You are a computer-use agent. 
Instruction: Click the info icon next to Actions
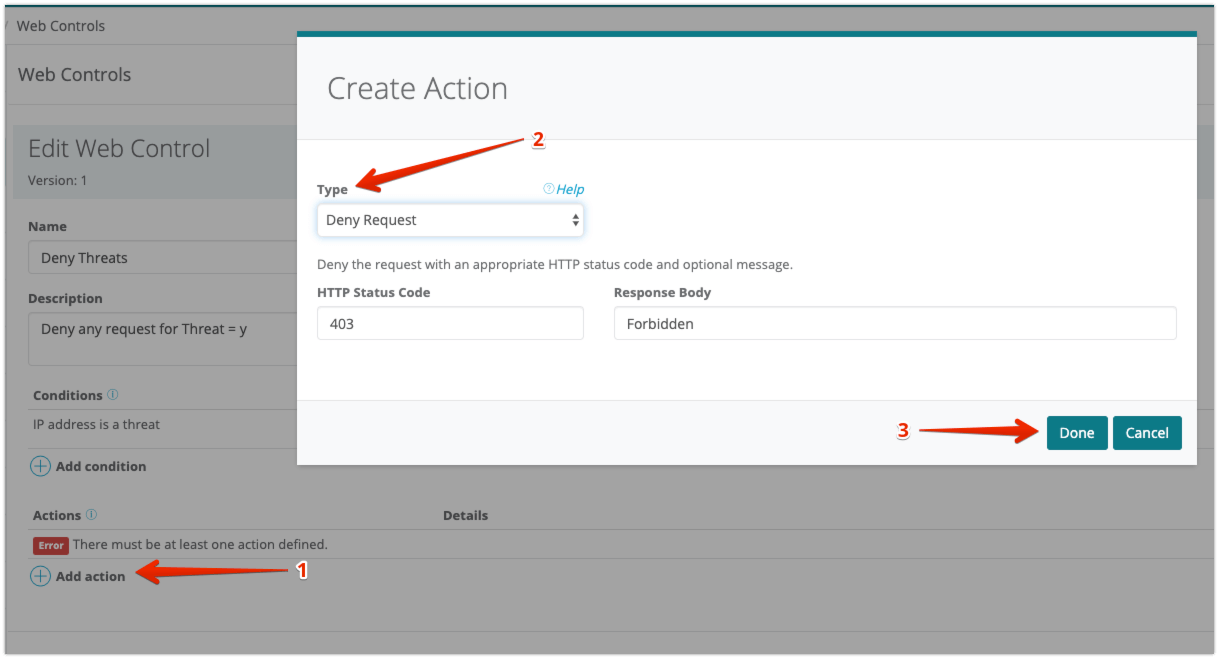(92, 515)
